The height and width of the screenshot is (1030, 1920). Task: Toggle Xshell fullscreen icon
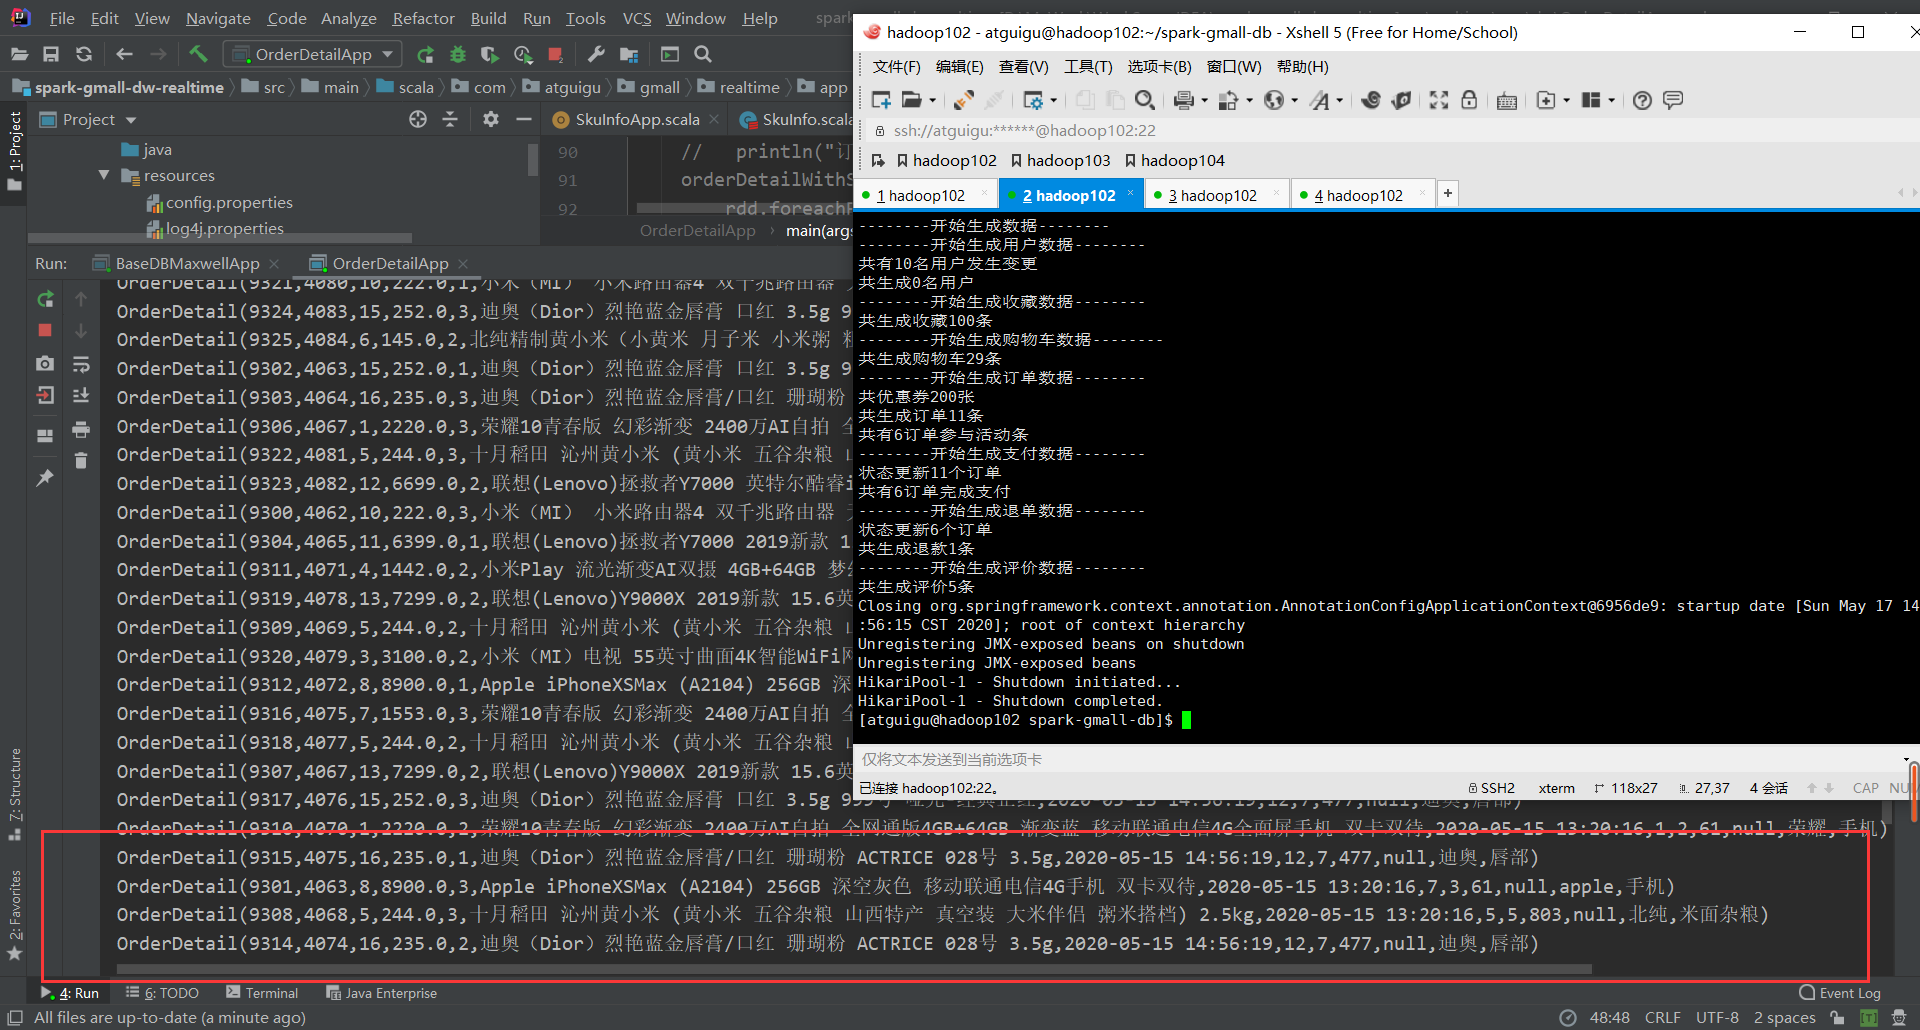point(1438,100)
